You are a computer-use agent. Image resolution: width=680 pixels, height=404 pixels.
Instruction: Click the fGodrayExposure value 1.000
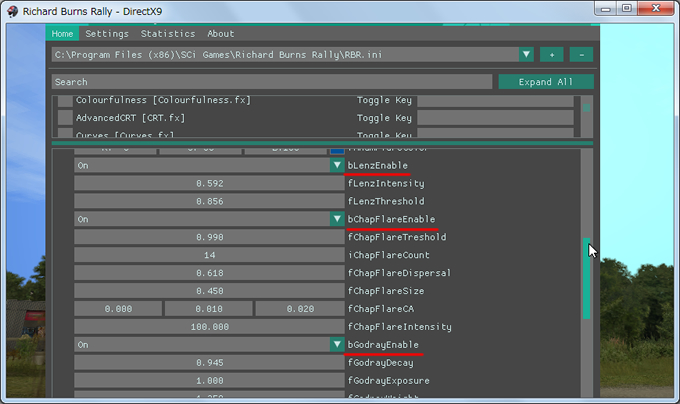pos(209,381)
